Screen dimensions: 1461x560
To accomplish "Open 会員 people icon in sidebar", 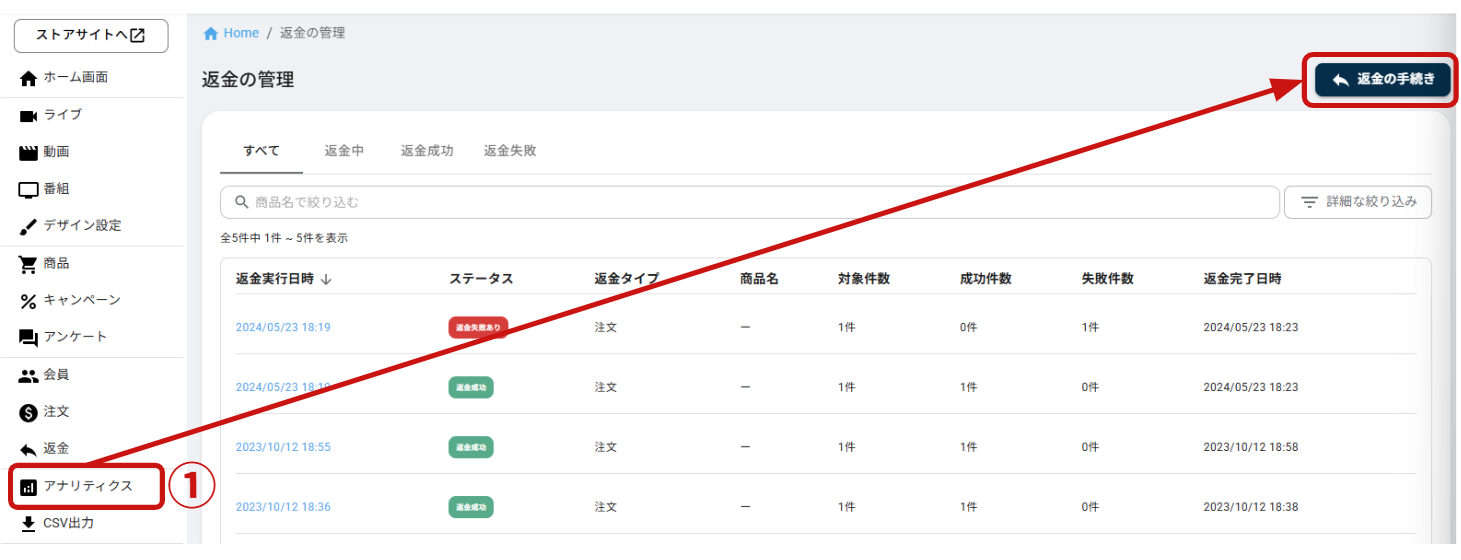I will pyautogui.click(x=28, y=376).
